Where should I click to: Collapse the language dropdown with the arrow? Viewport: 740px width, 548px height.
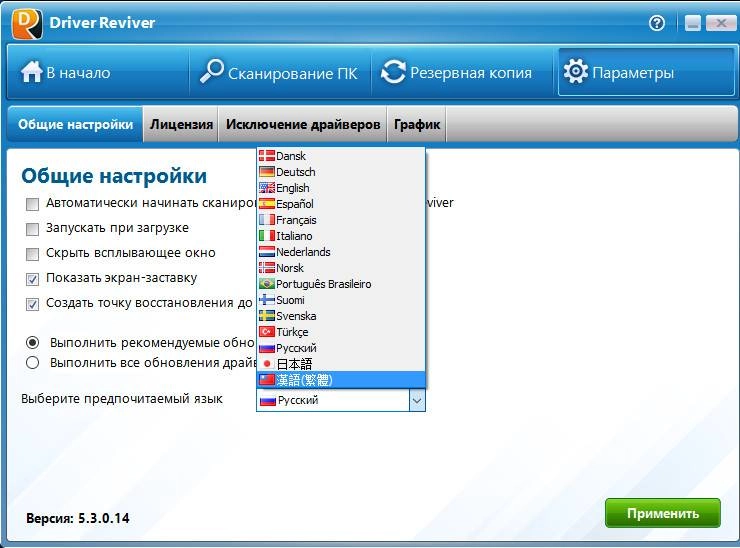pos(417,401)
